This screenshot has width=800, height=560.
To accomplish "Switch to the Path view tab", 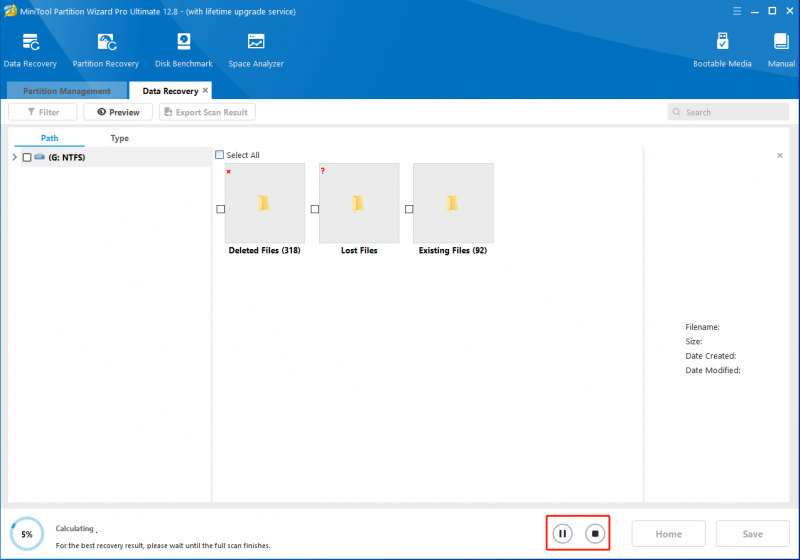I will [x=49, y=138].
